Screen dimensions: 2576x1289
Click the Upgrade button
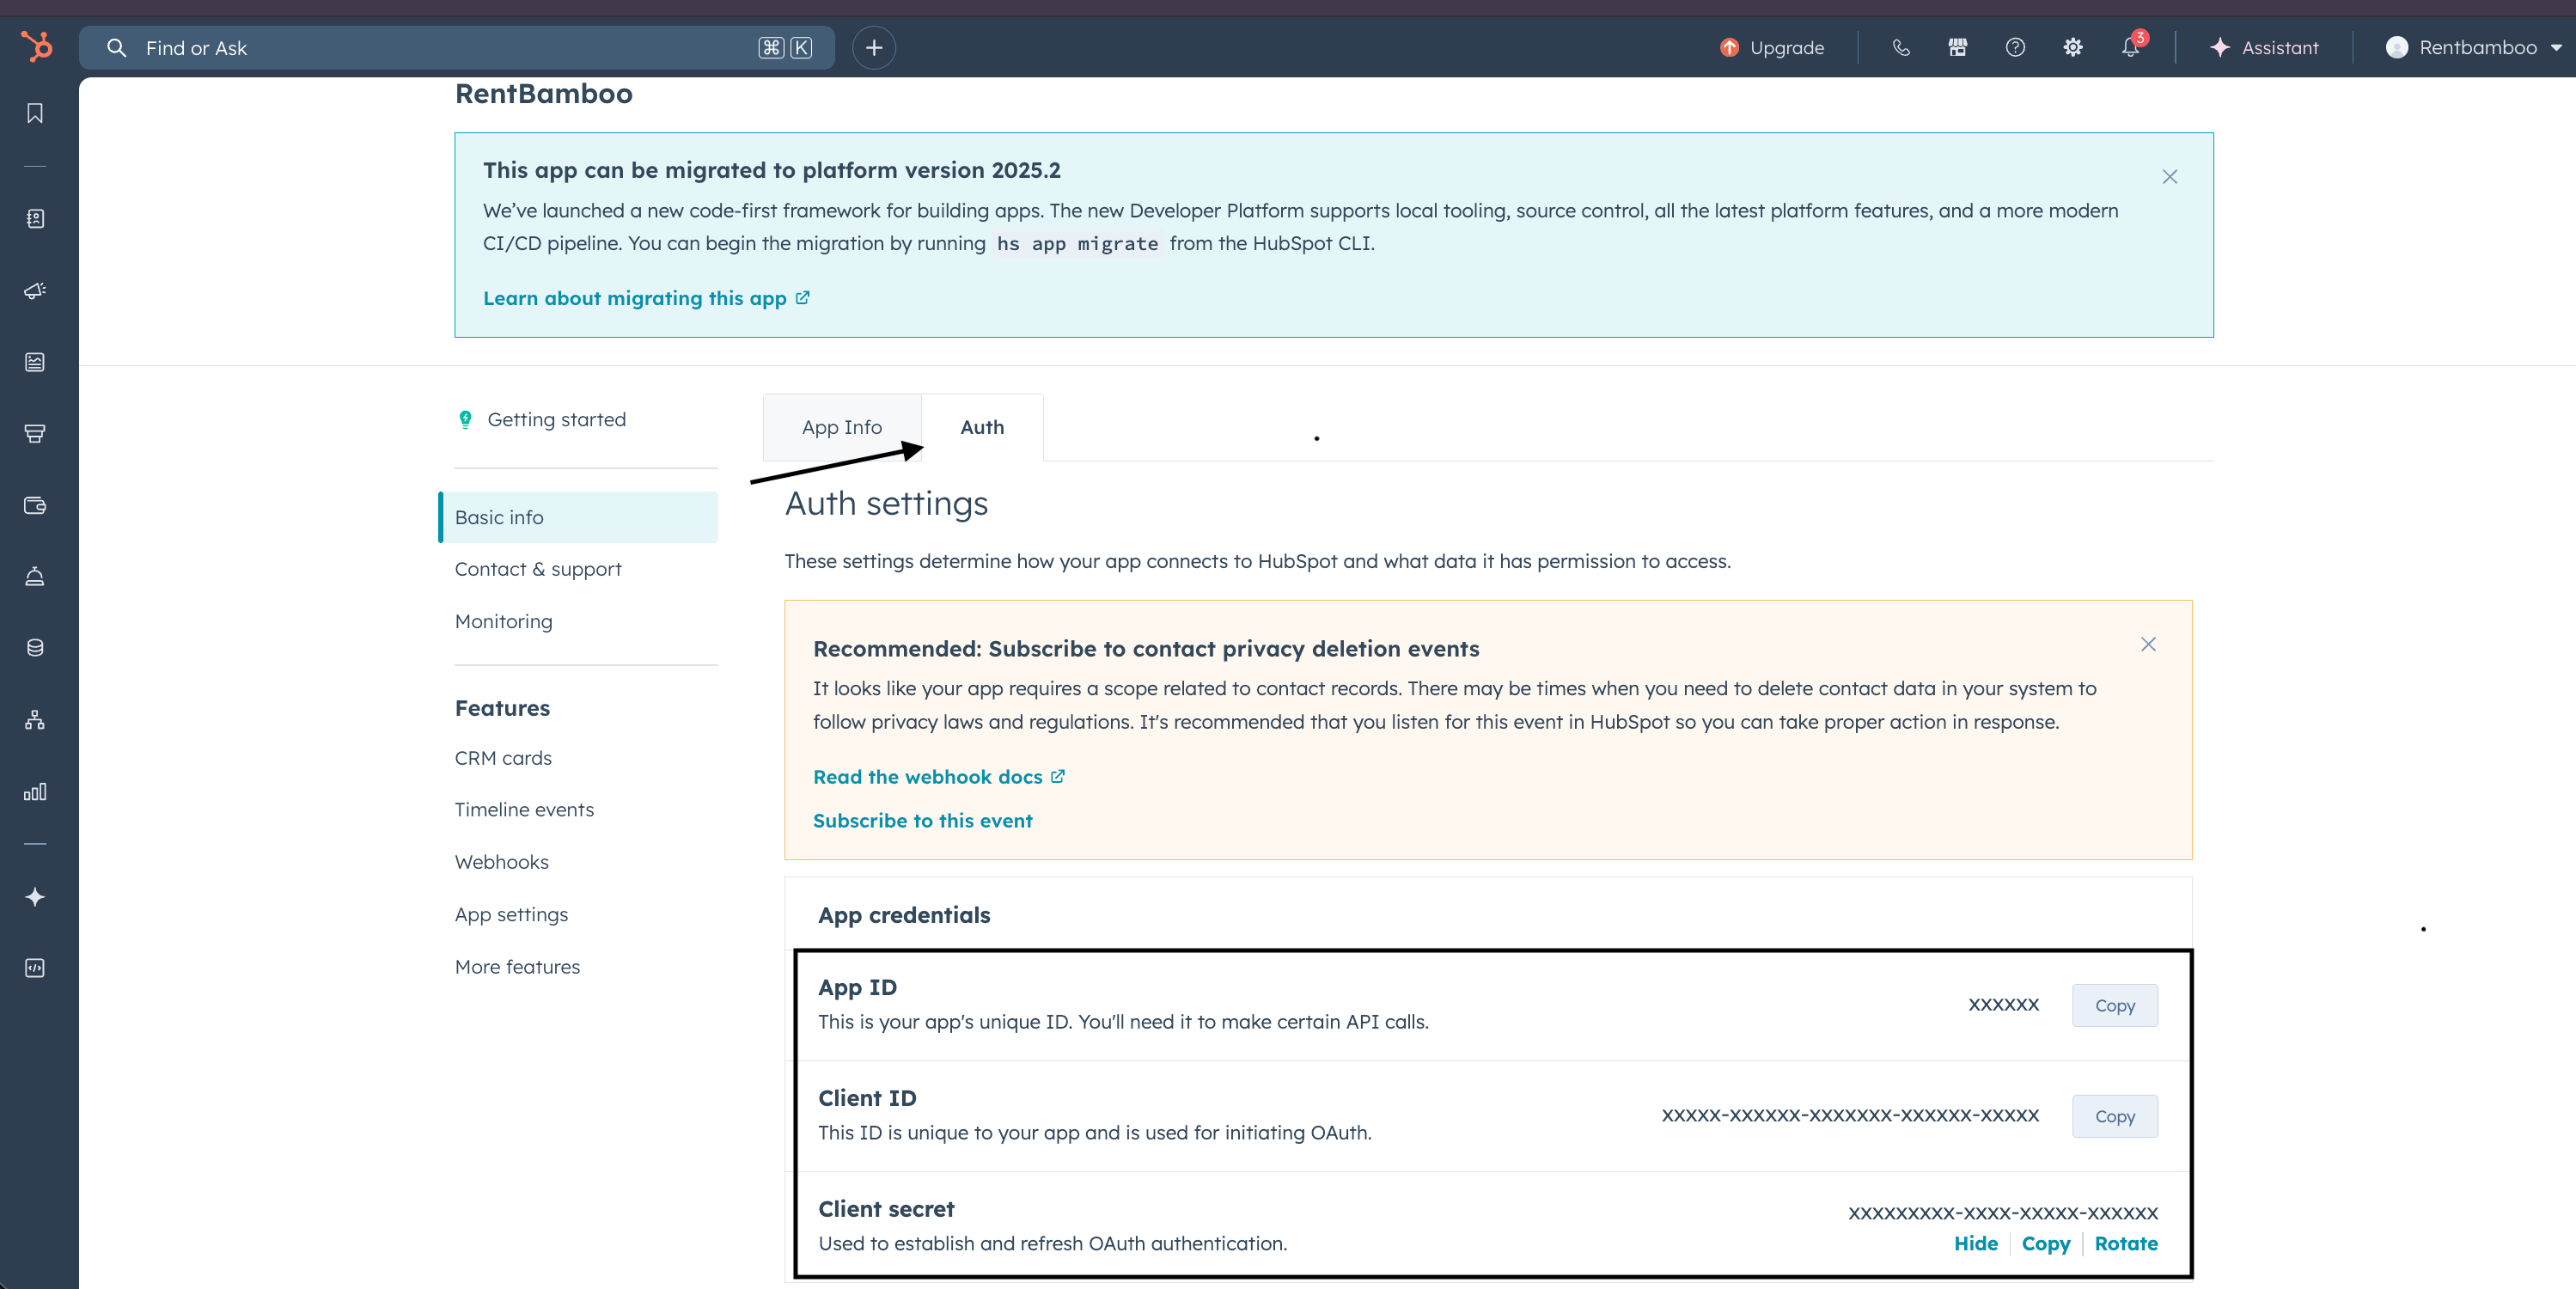(x=1771, y=47)
